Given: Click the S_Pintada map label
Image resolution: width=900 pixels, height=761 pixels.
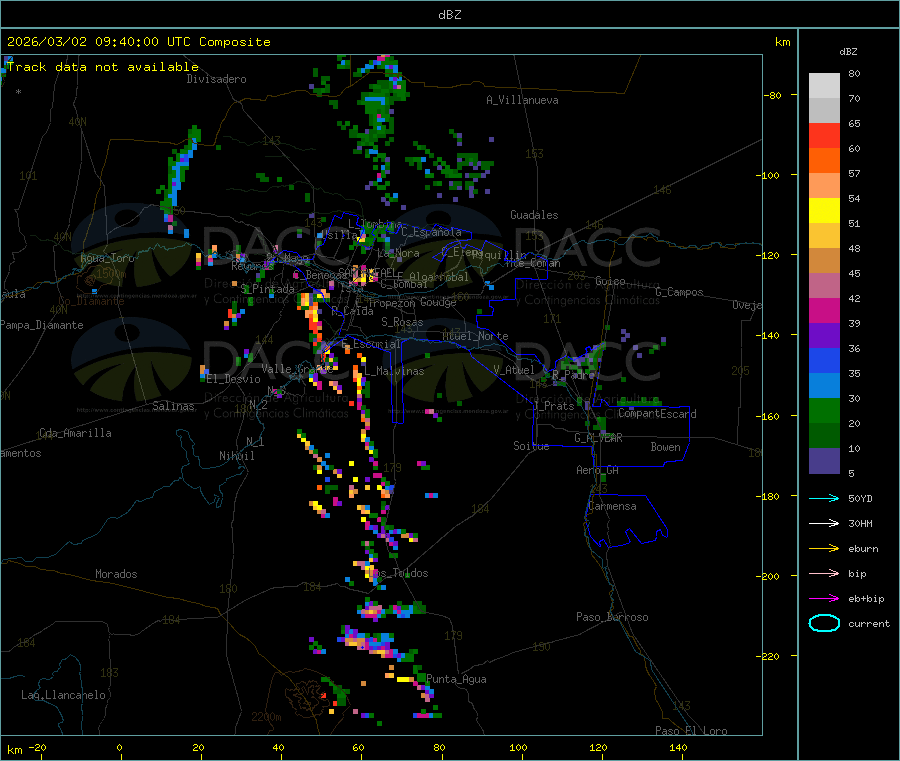Looking at the screenshot, I should tap(267, 289).
